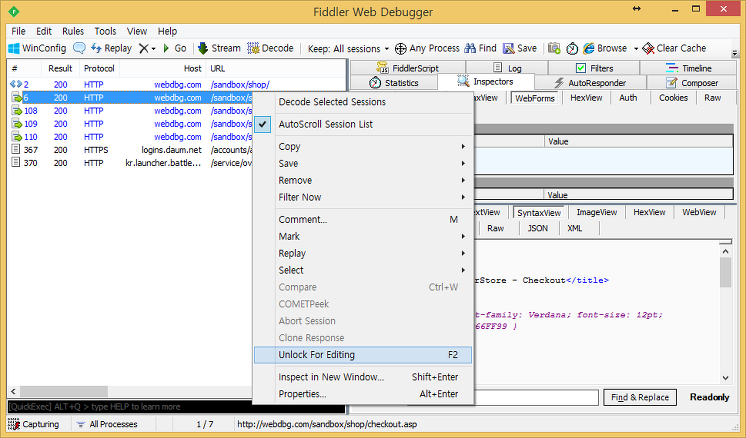Toggle Capturing in status bar
This screenshot has width=746, height=438.
pyautogui.click(x=34, y=424)
